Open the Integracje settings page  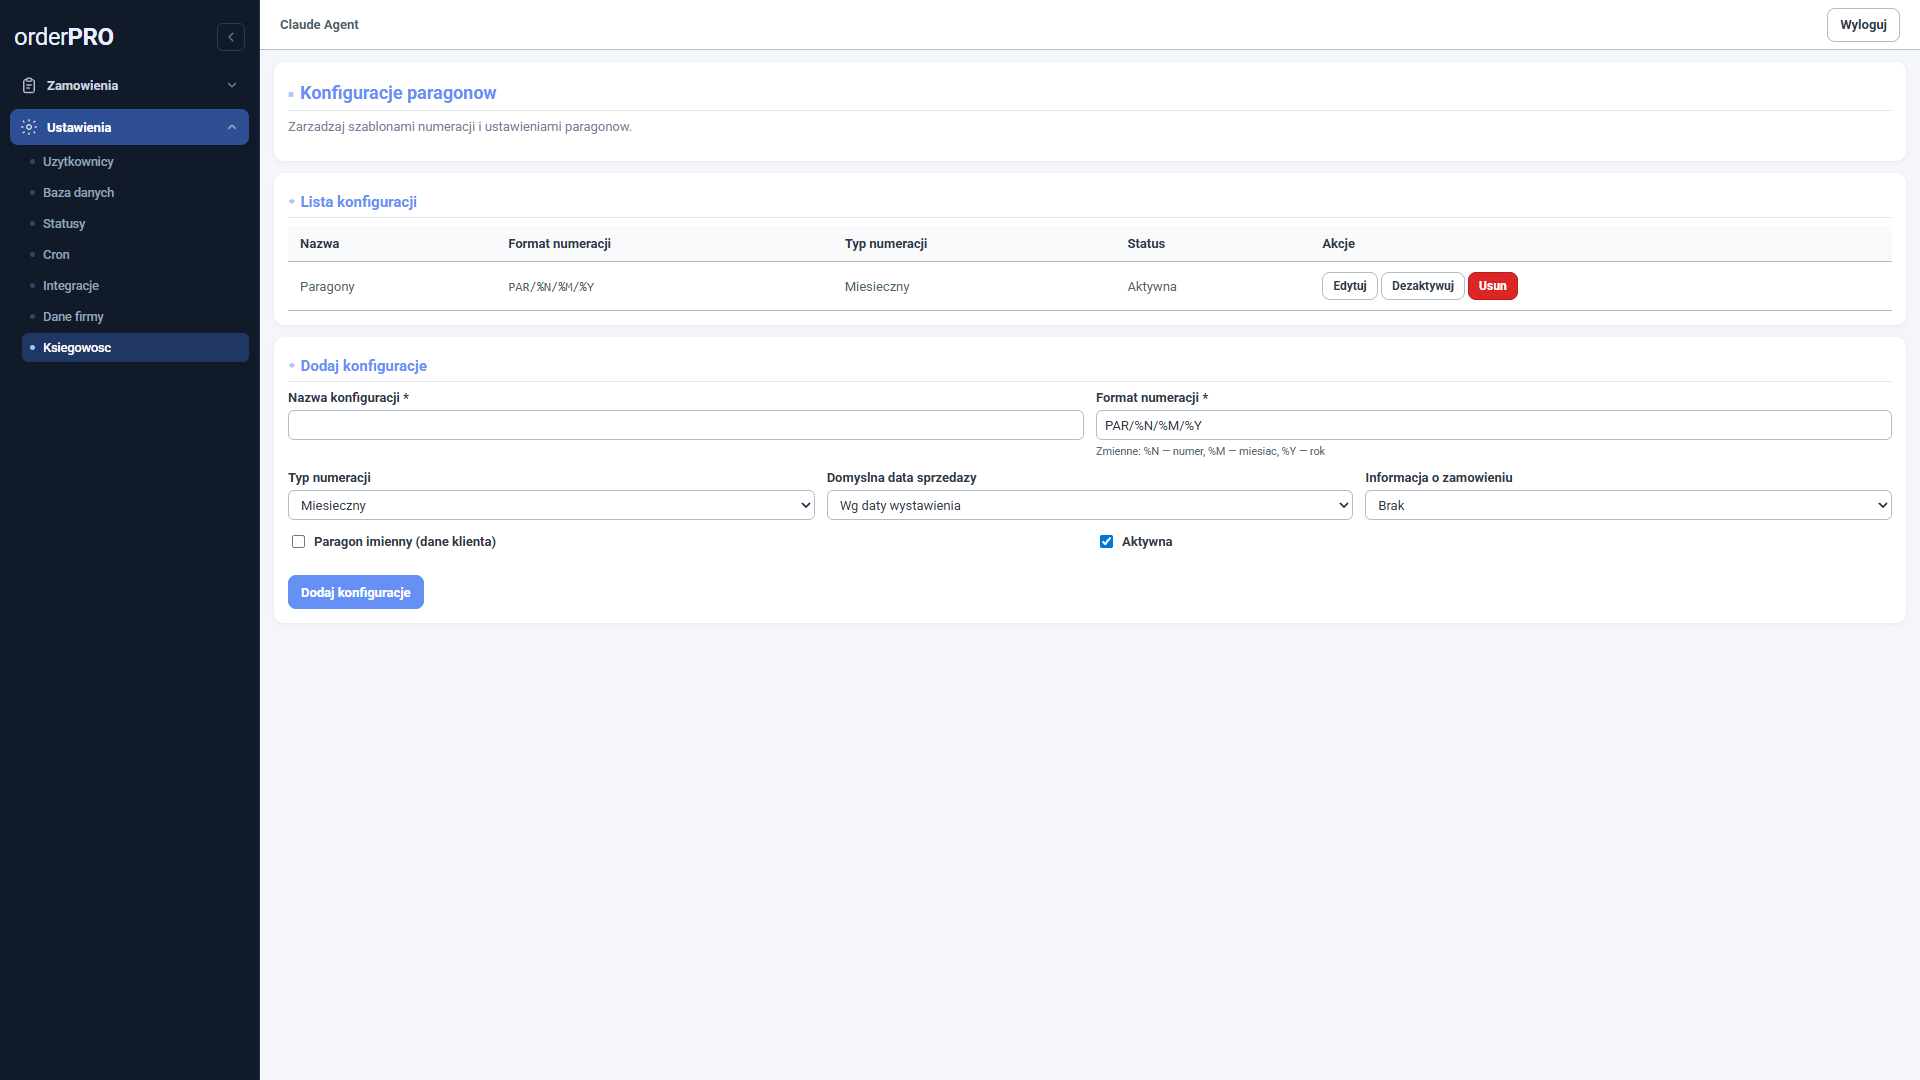tap(71, 286)
